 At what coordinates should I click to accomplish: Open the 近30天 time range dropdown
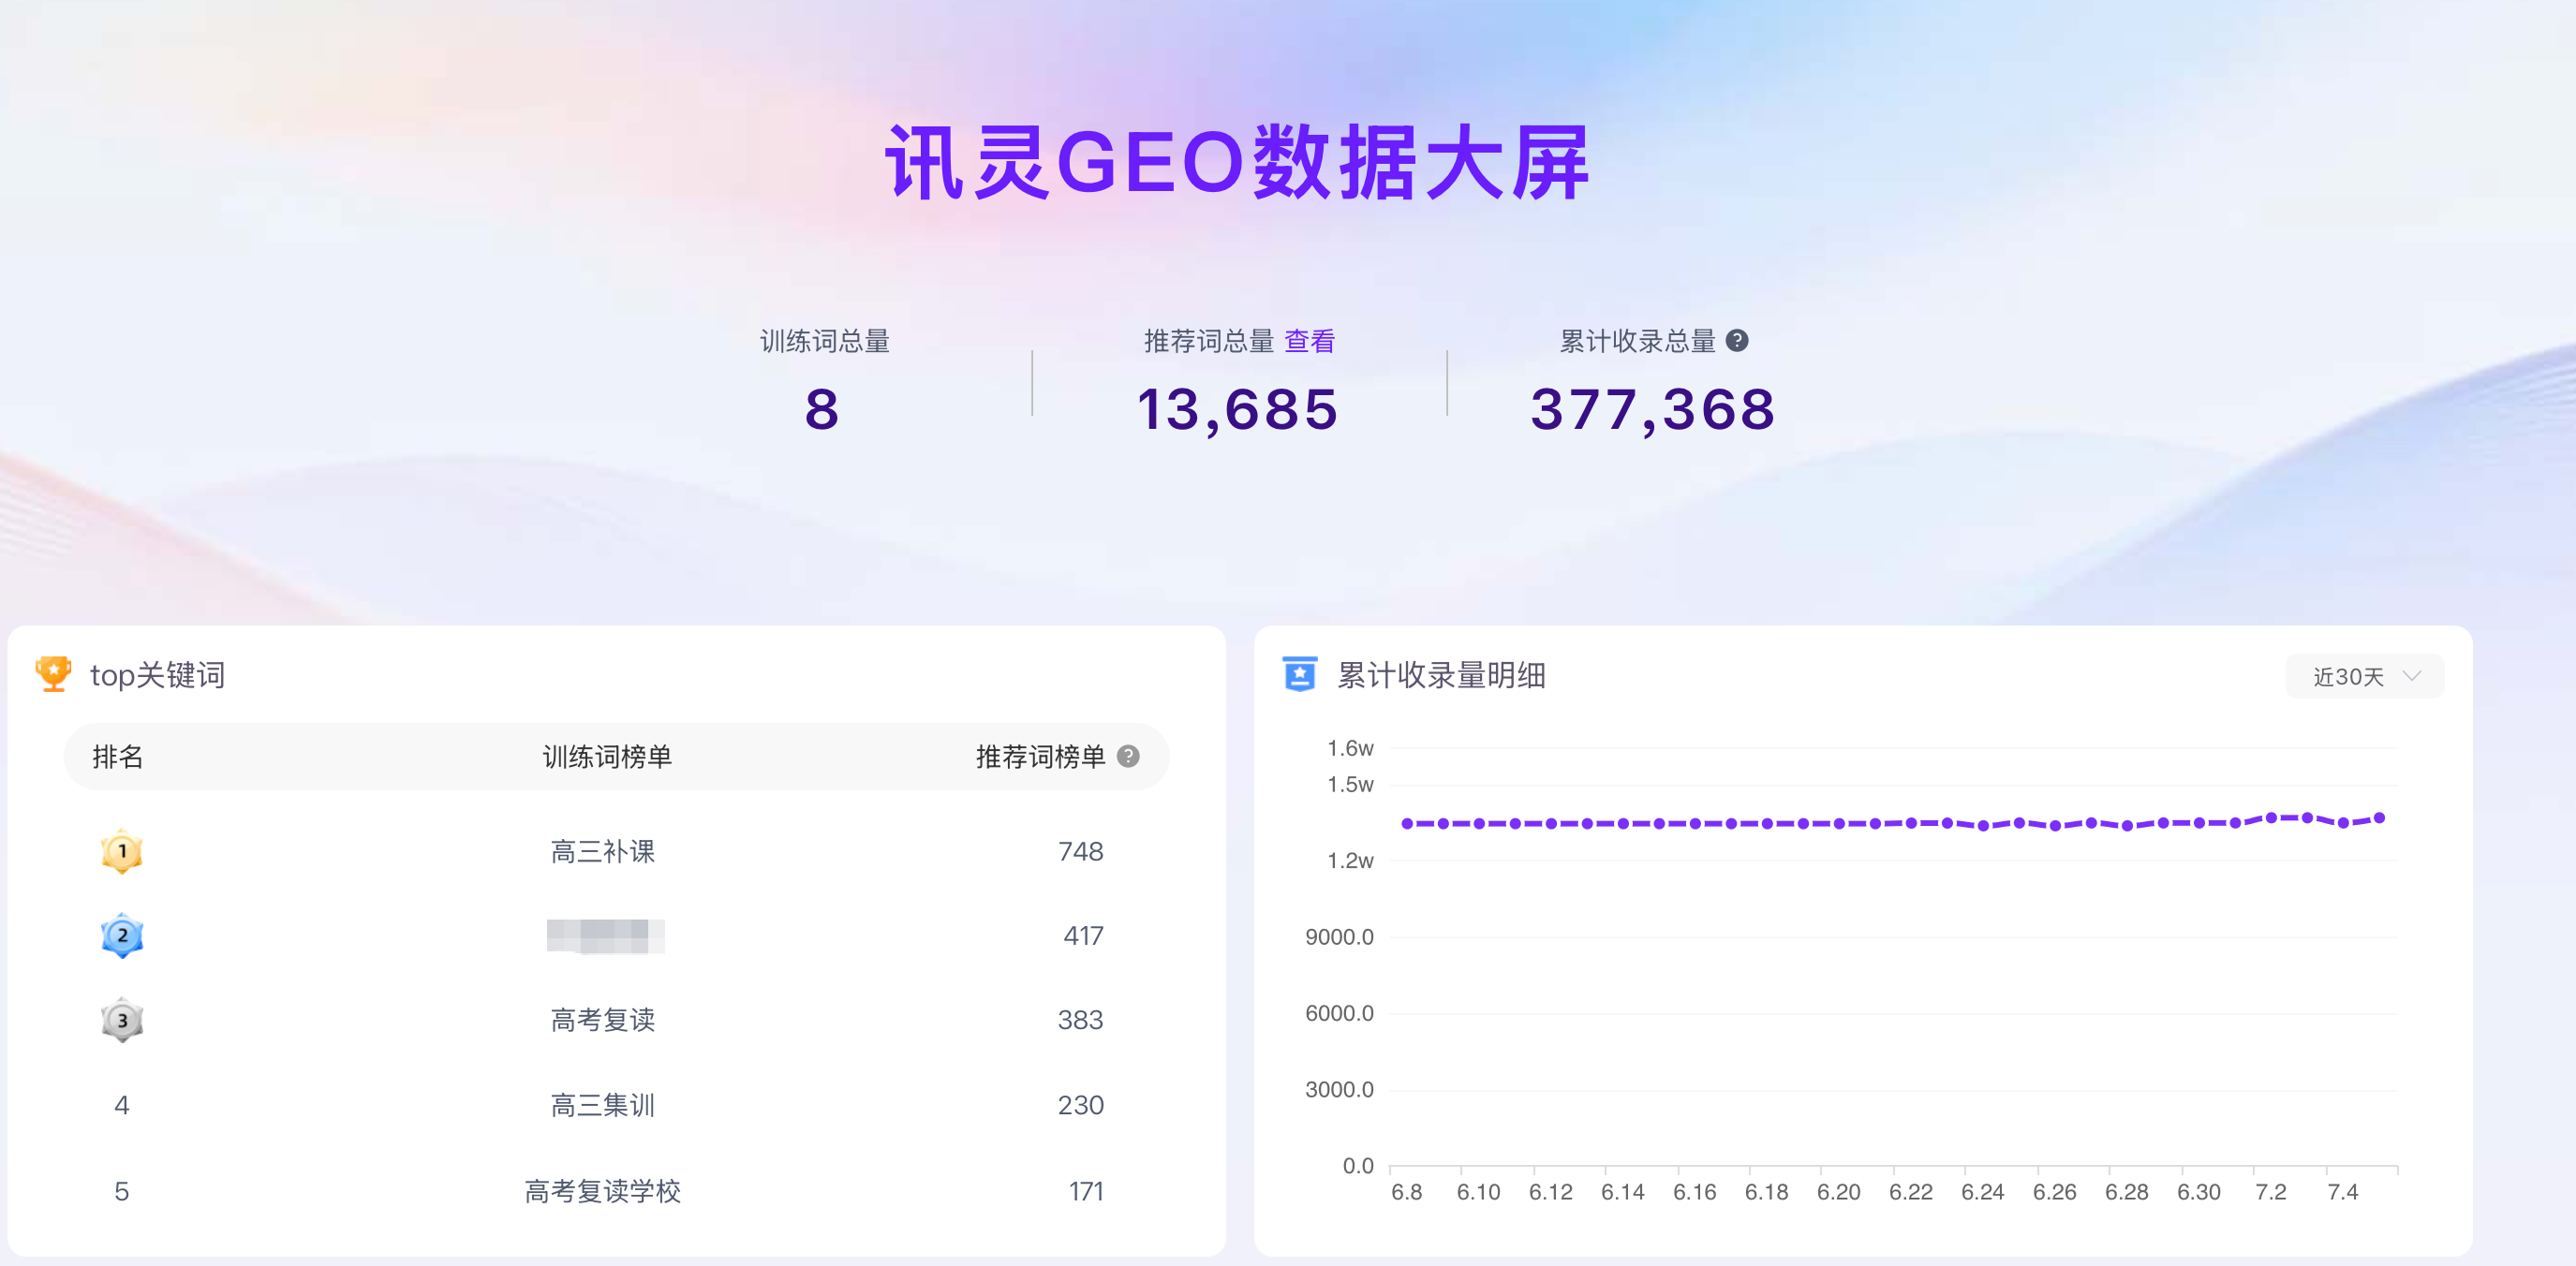(x=2364, y=677)
